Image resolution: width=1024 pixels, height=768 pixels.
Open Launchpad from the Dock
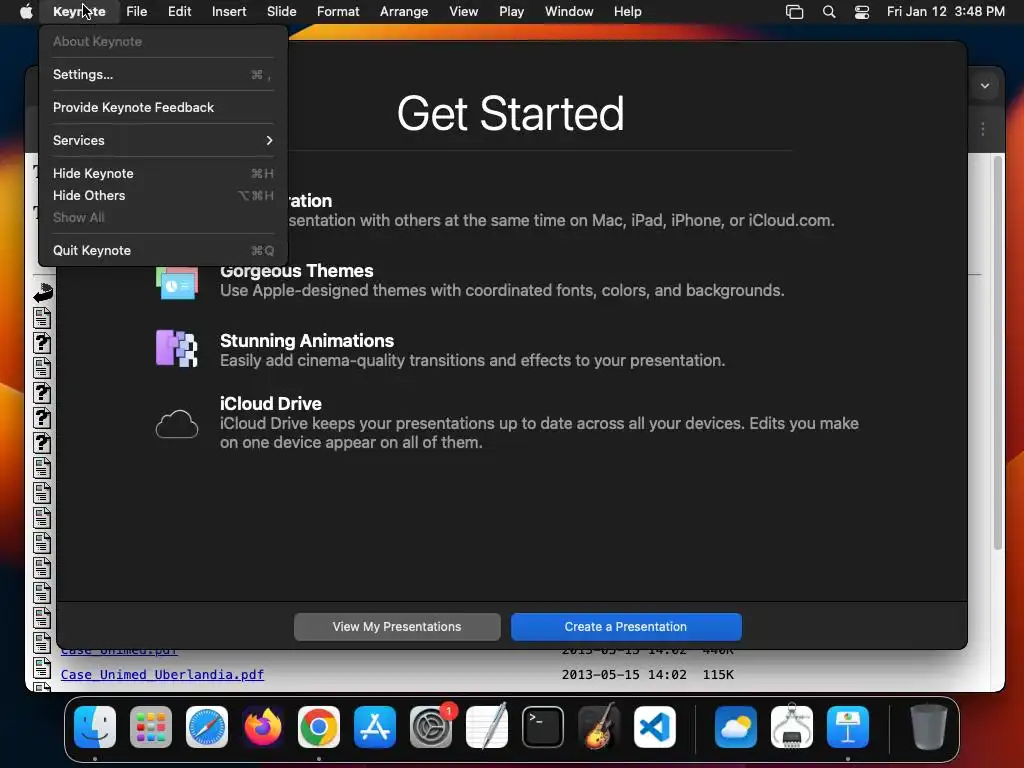click(x=151, y=727)
